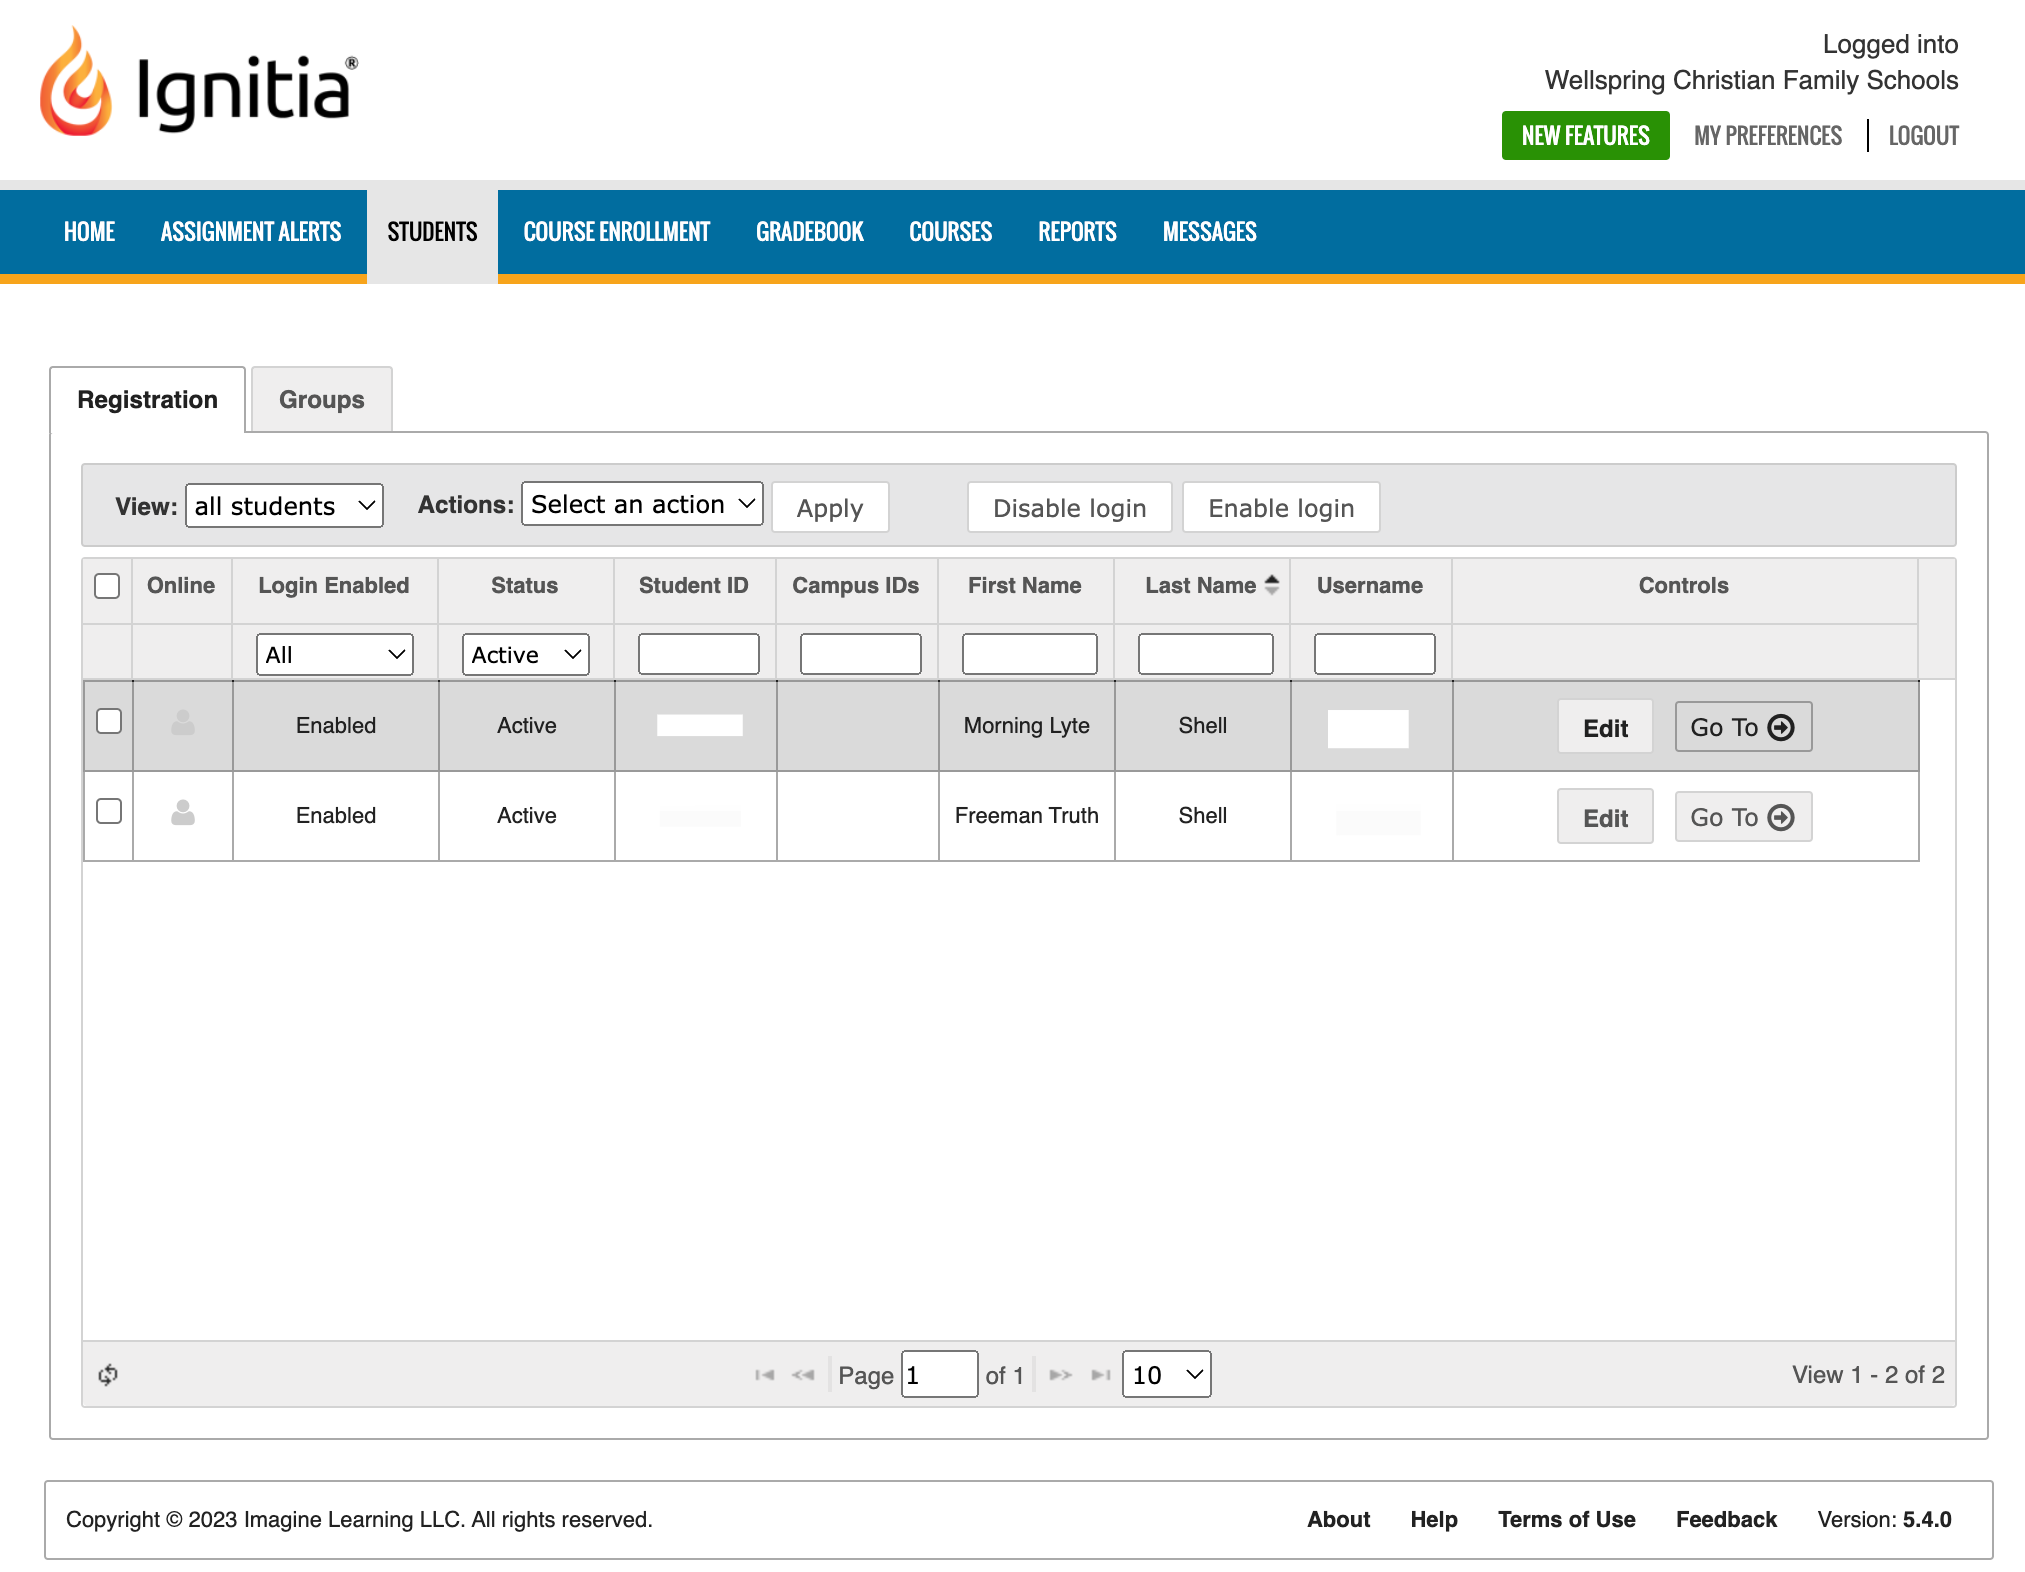Open the Reports menu item
This screenshot has height=1572, width=2025.
coord(1078,232)
